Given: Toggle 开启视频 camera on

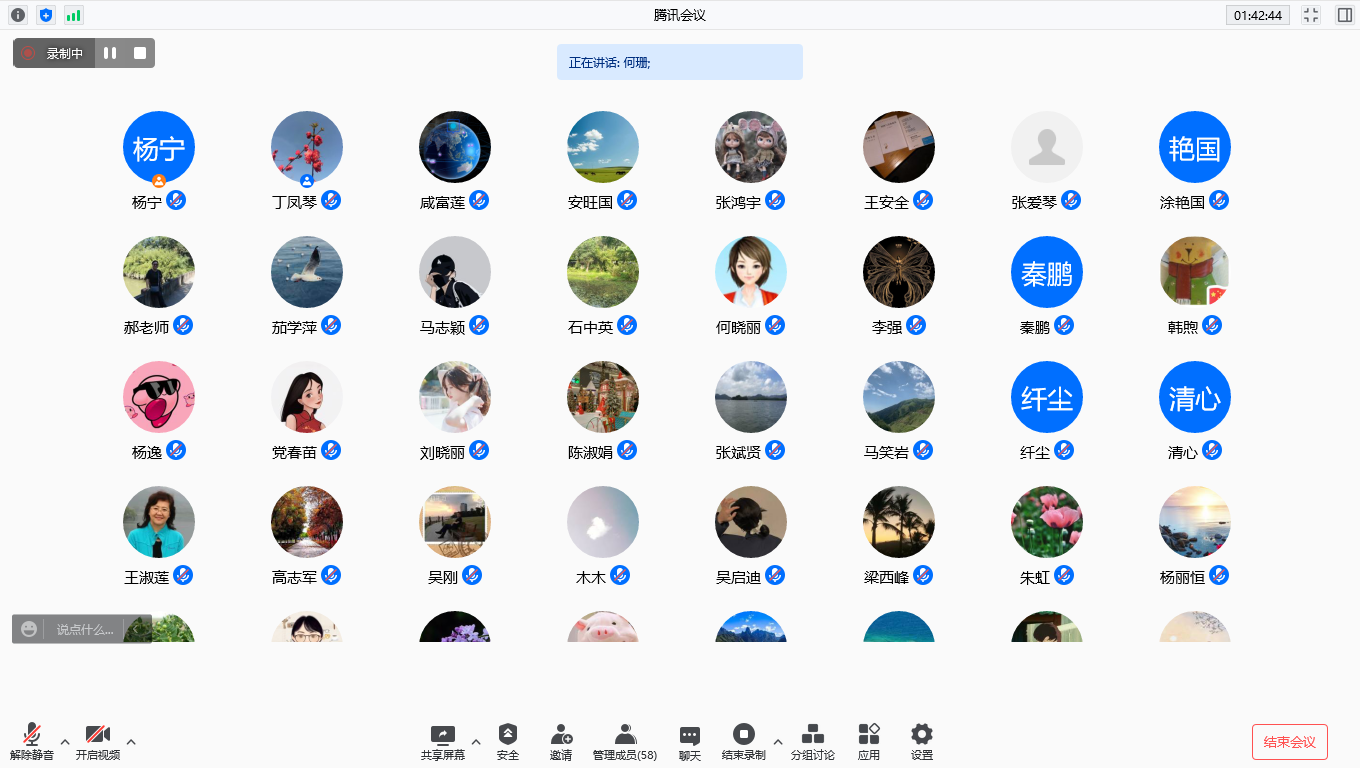Looking at the screenshot, I should pos(98,735).
